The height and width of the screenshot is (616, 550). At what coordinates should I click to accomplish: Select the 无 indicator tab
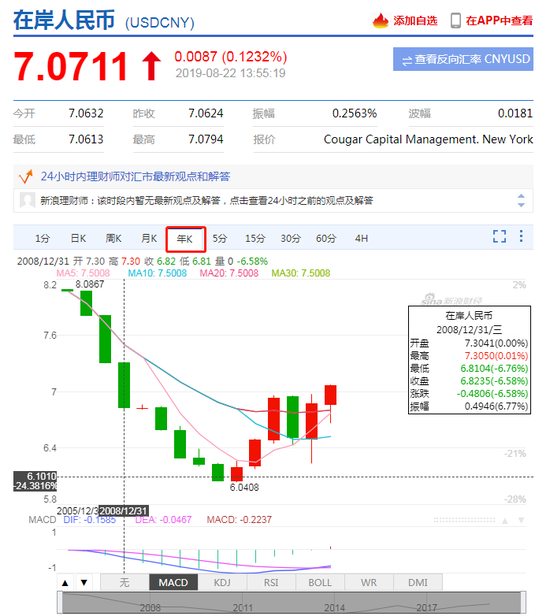125,582
